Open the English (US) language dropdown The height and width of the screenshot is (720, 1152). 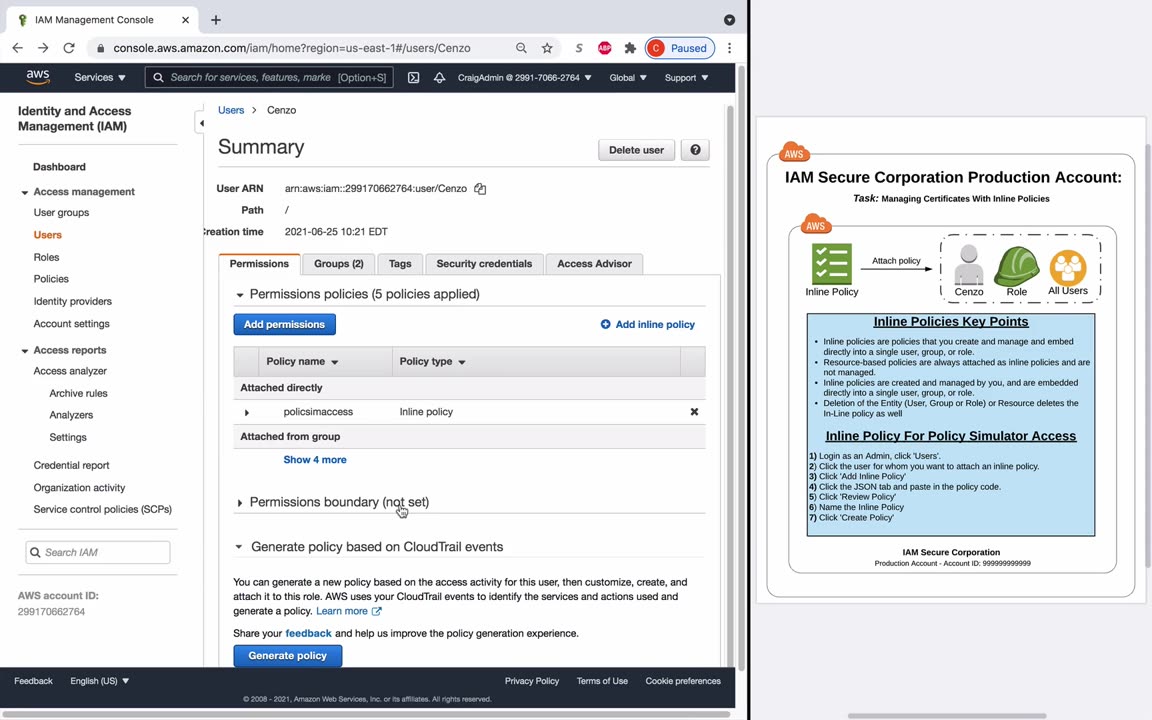[99, 681]
